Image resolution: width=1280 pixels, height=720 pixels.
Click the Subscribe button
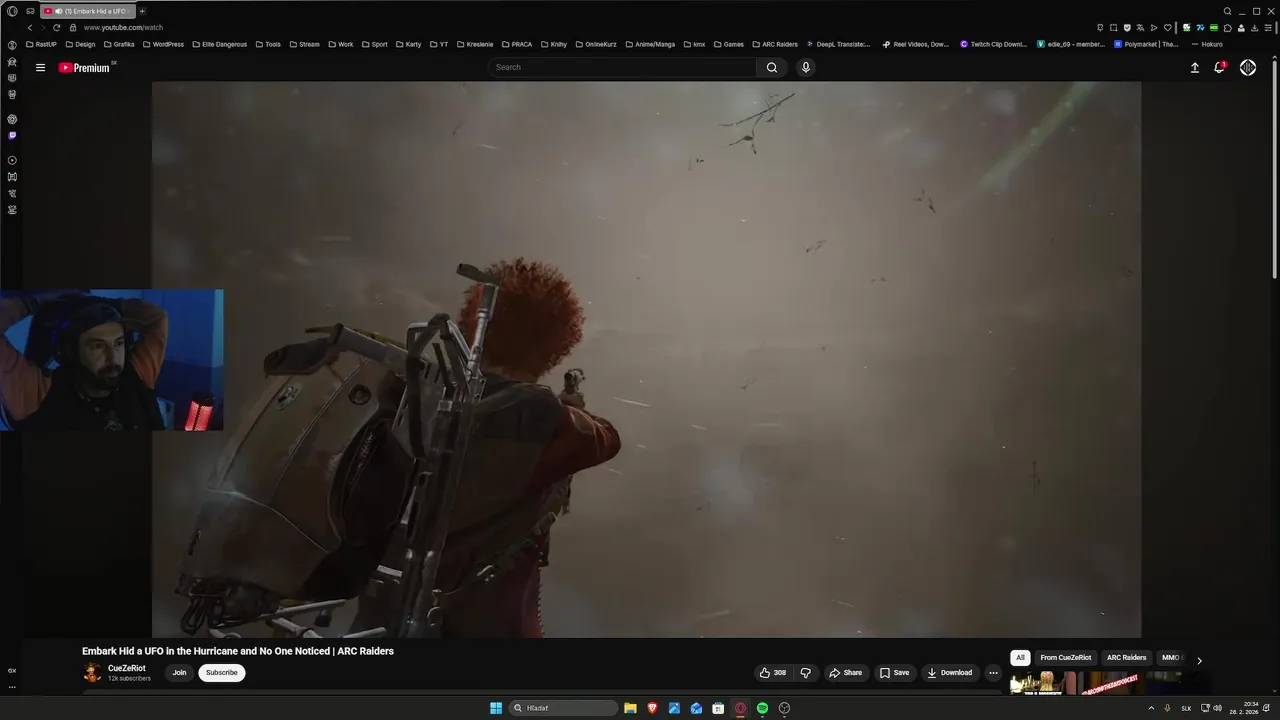tap(222, 673)
